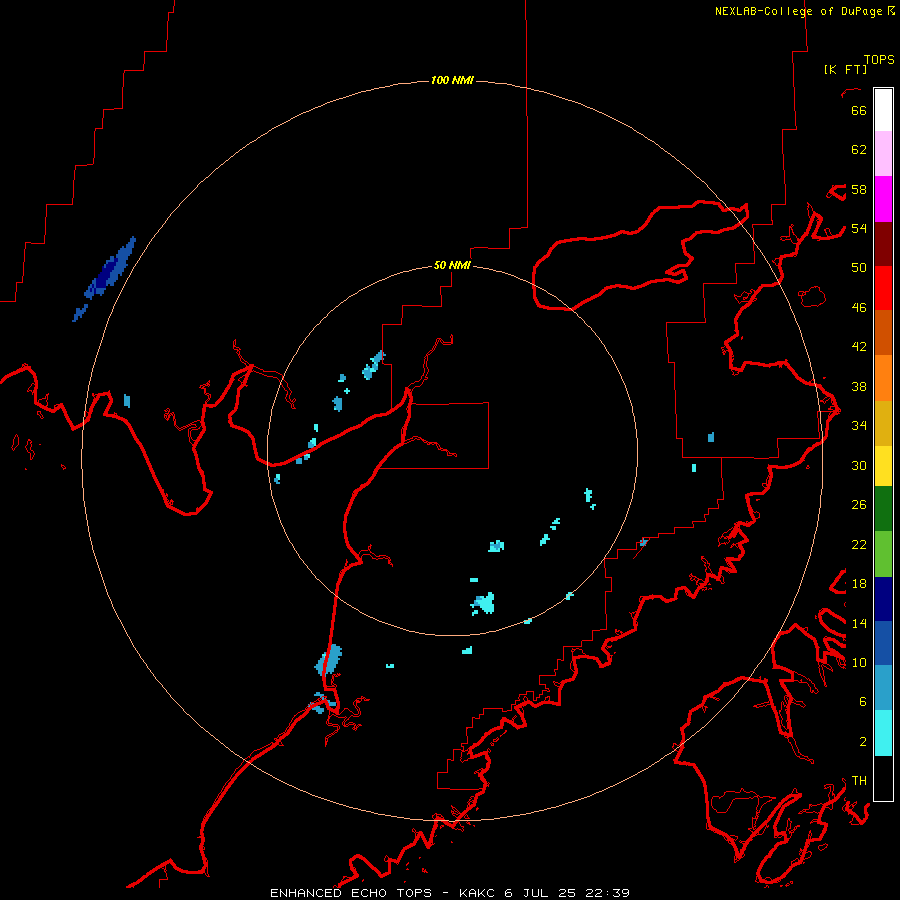Click the legend value "34"
The height and width of the screenshot is (900, 900).
(x=859, y=426)
